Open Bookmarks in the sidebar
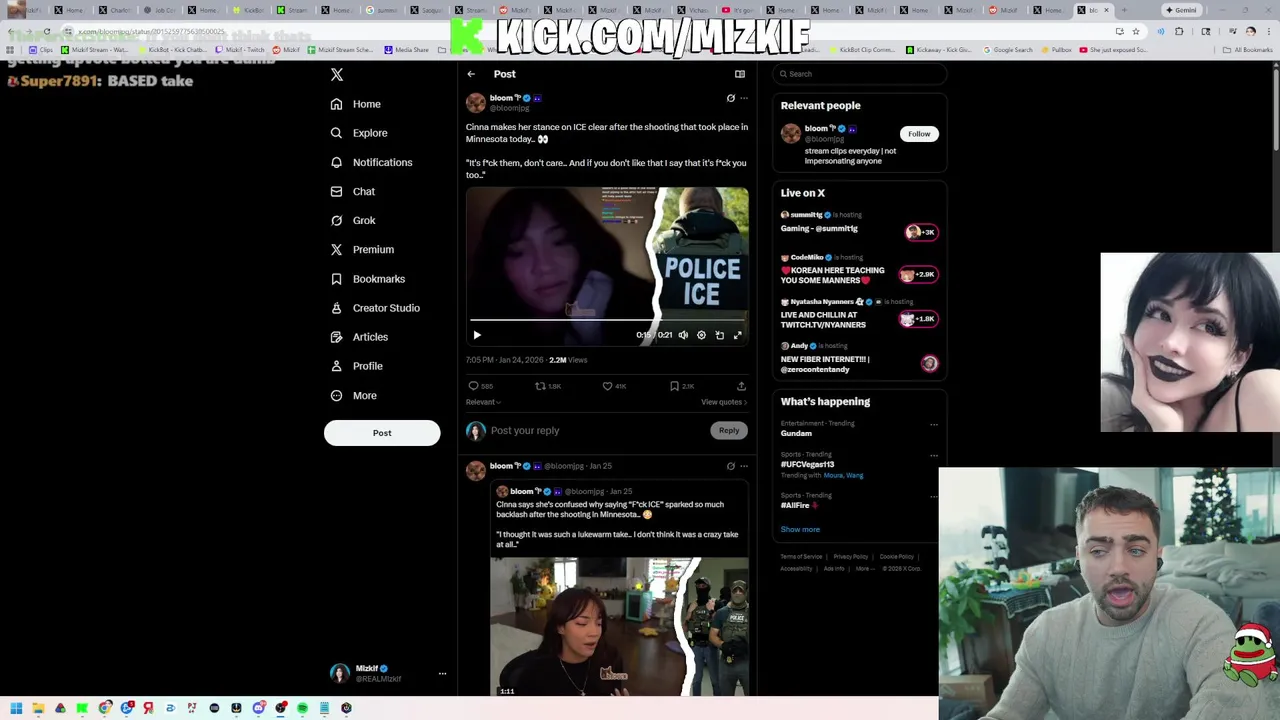Image resolution: width=1280 pixels, height=720 pixels. tap(367, 279)
